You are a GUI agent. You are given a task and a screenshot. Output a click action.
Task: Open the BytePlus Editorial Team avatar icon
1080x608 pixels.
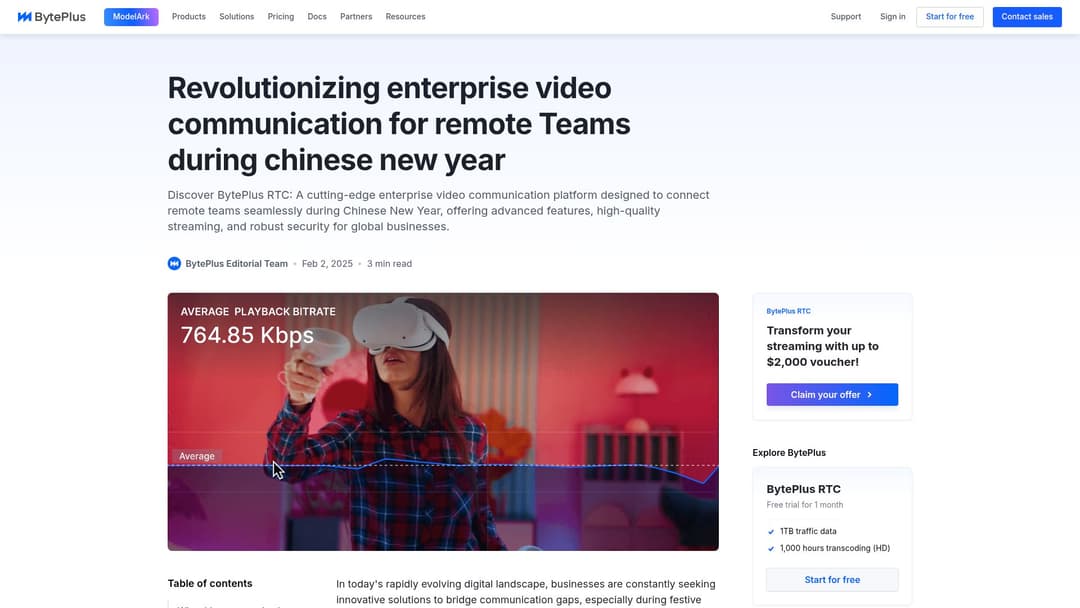pos(174,264)
